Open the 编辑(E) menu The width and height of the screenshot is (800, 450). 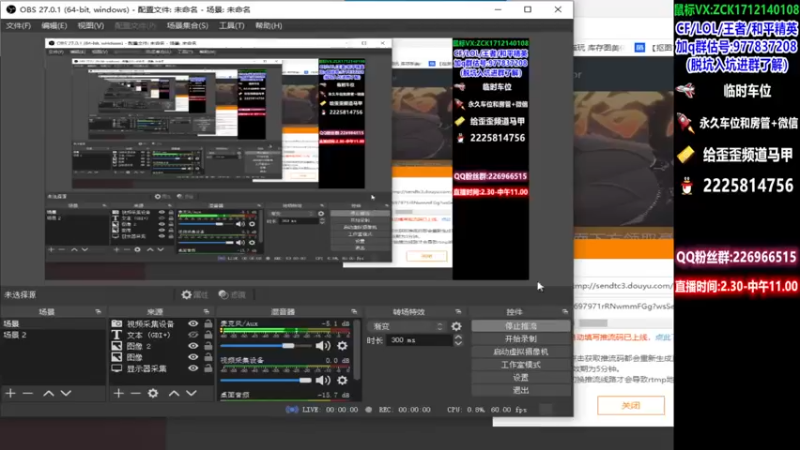pos(54,26)
